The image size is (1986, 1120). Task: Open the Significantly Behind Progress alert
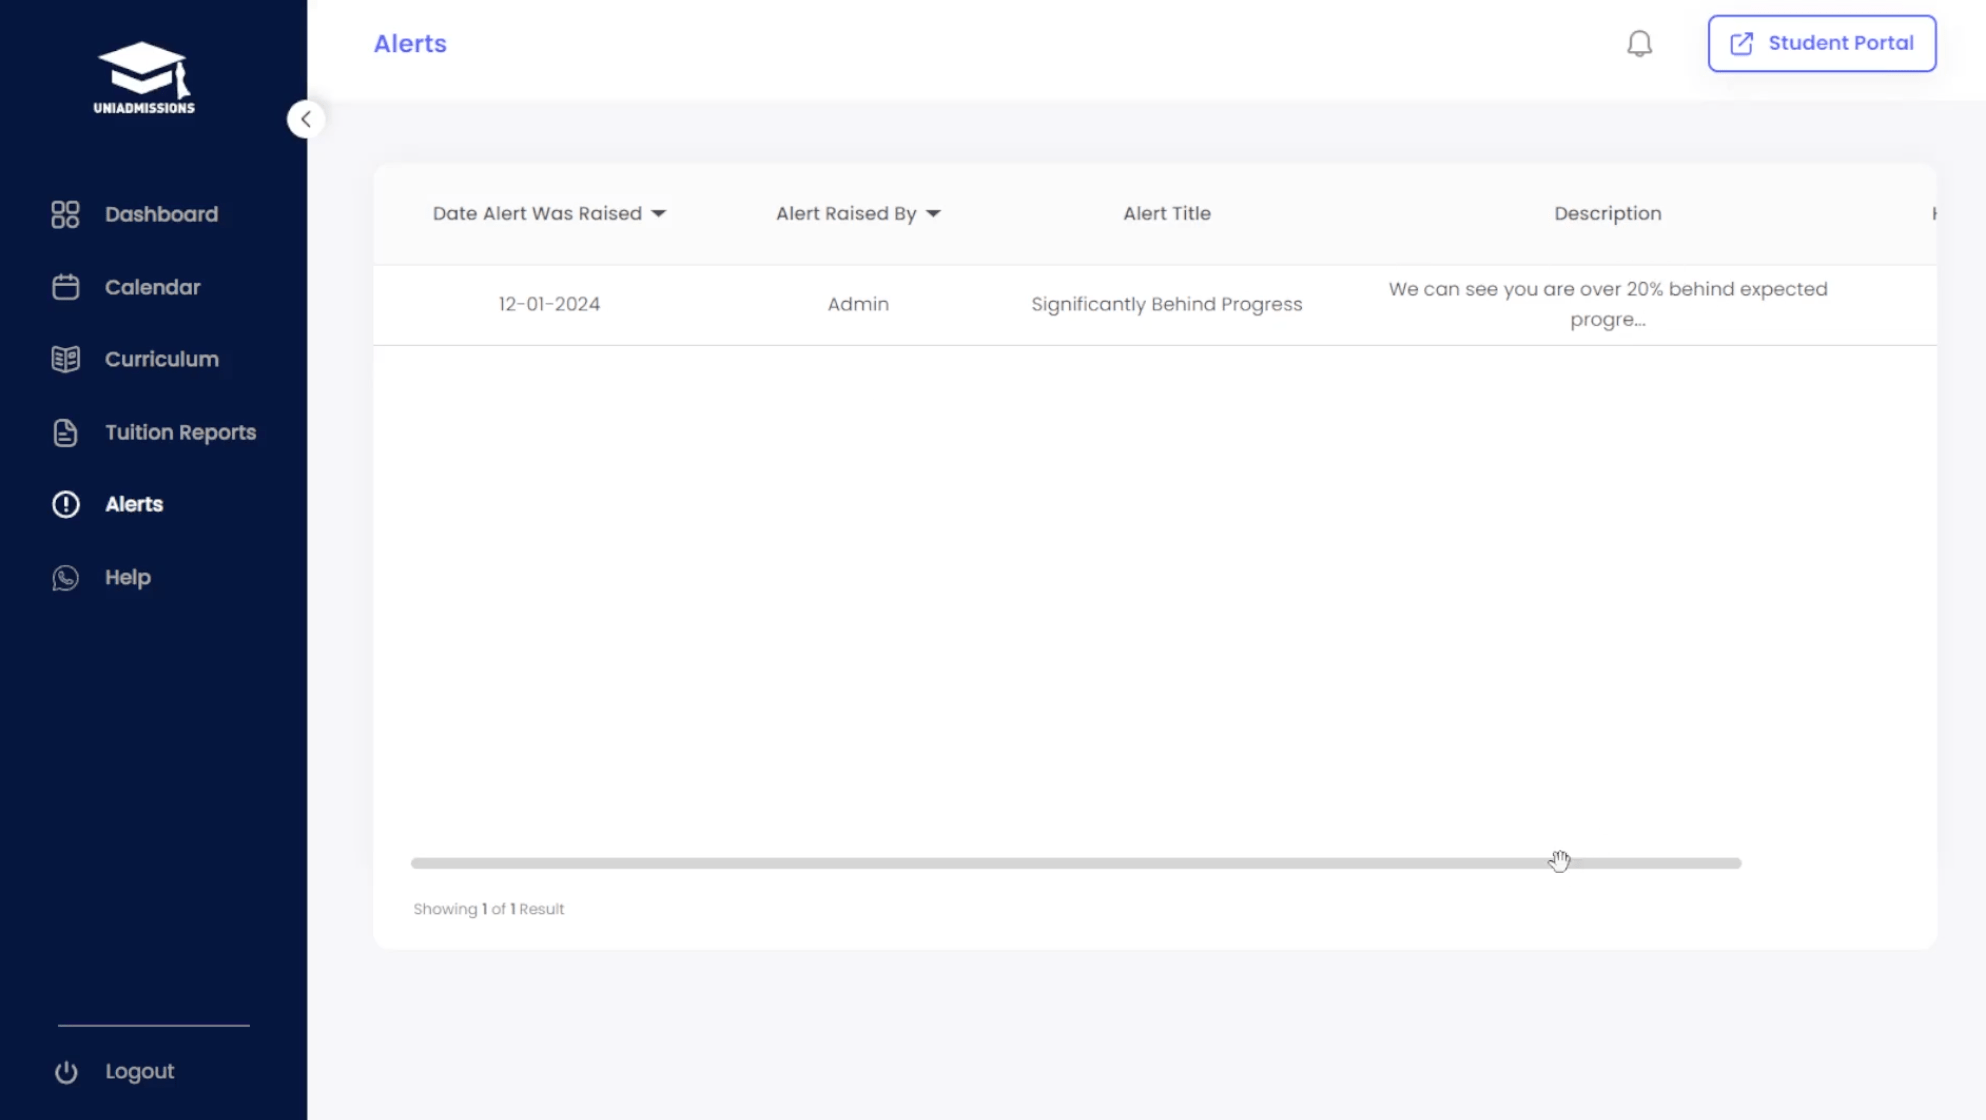click(1166, 304)
